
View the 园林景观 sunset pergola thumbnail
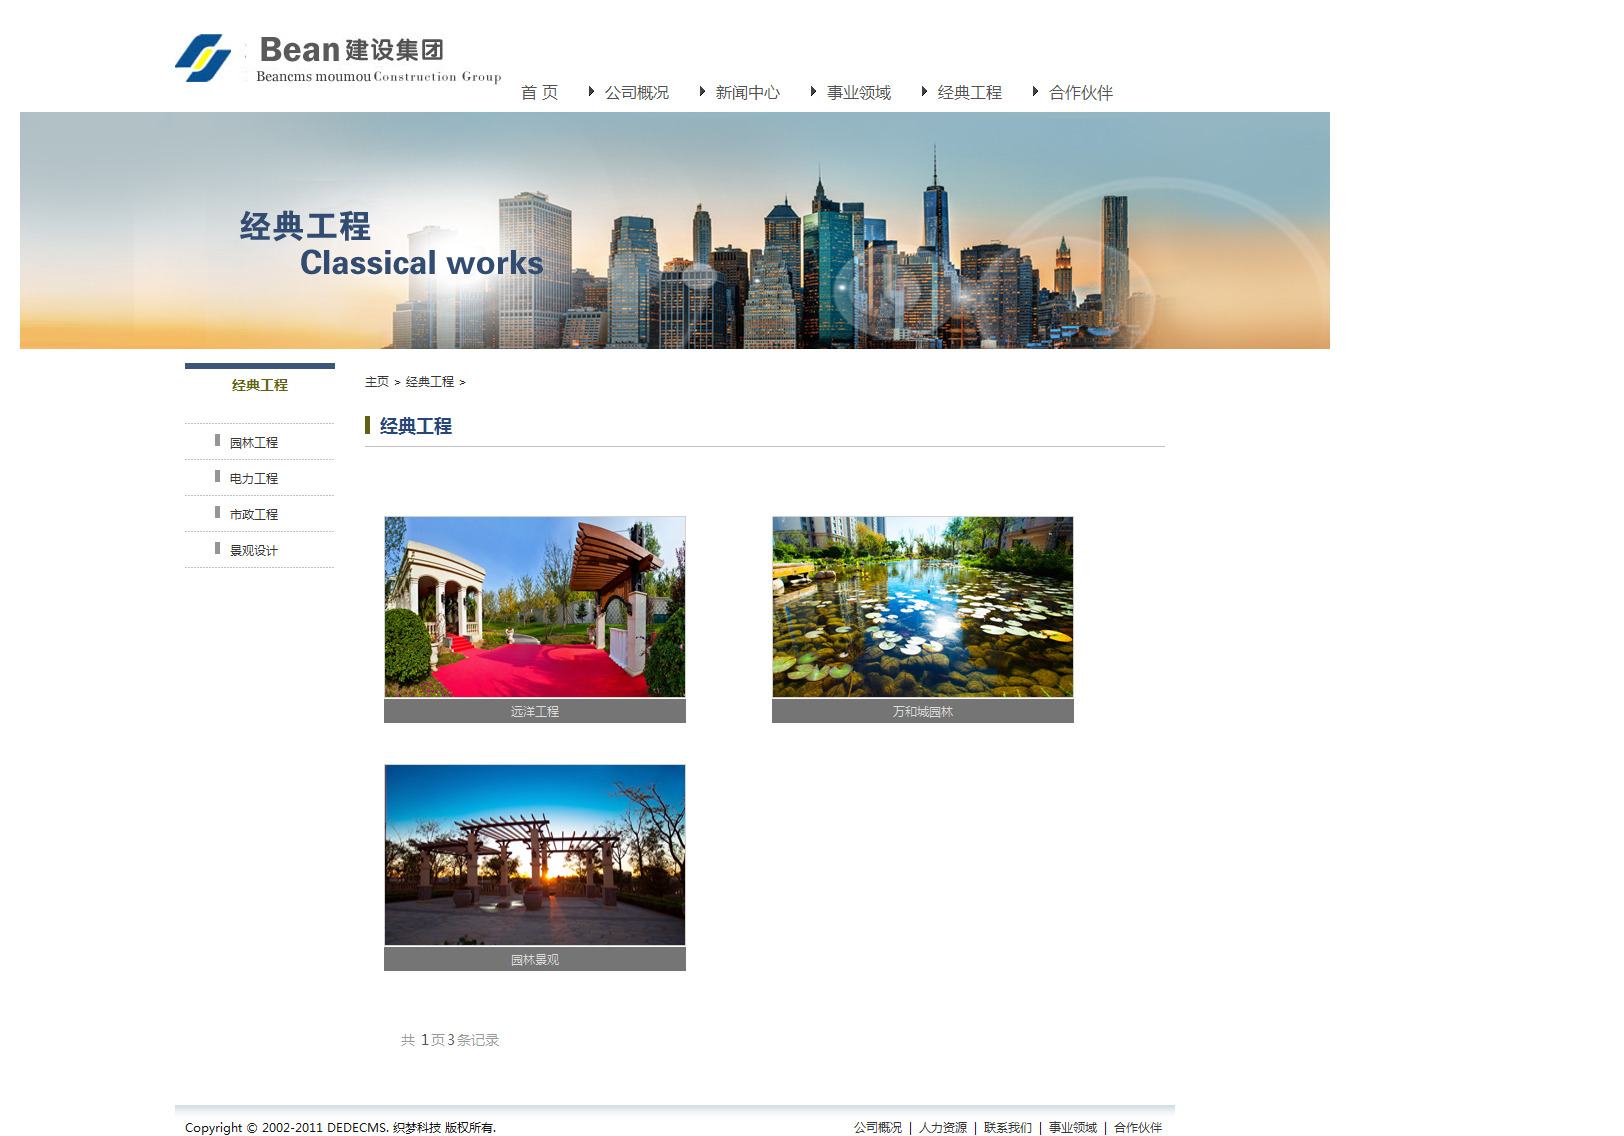pos(535,855)
